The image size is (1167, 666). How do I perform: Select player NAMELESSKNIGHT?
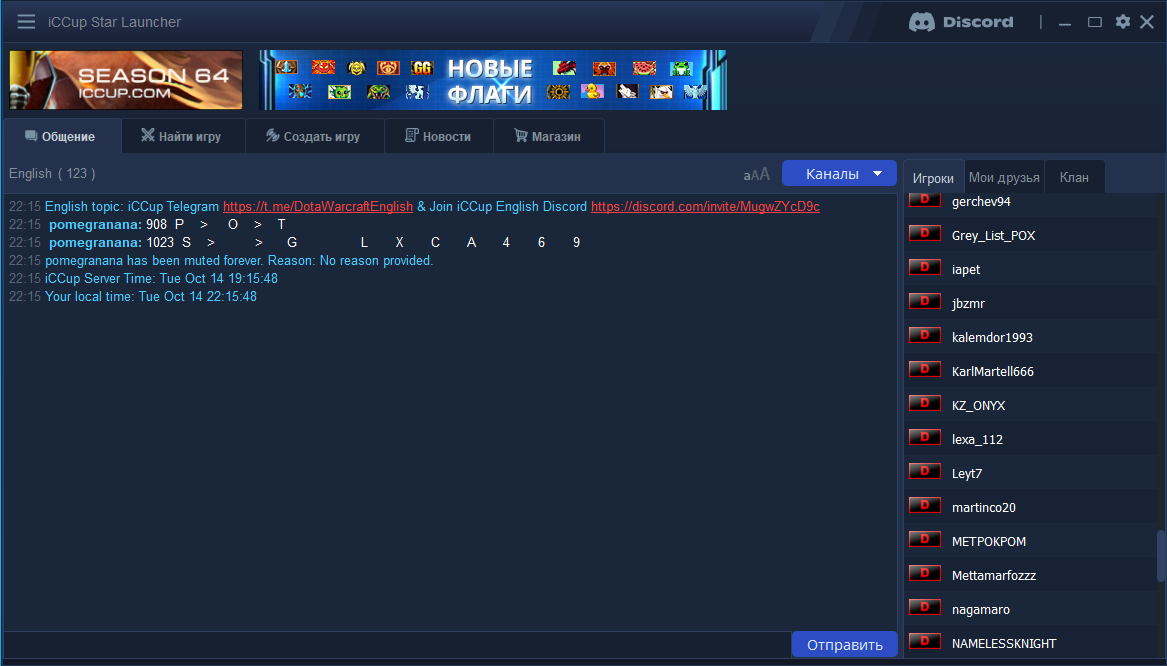(1004, 644)
